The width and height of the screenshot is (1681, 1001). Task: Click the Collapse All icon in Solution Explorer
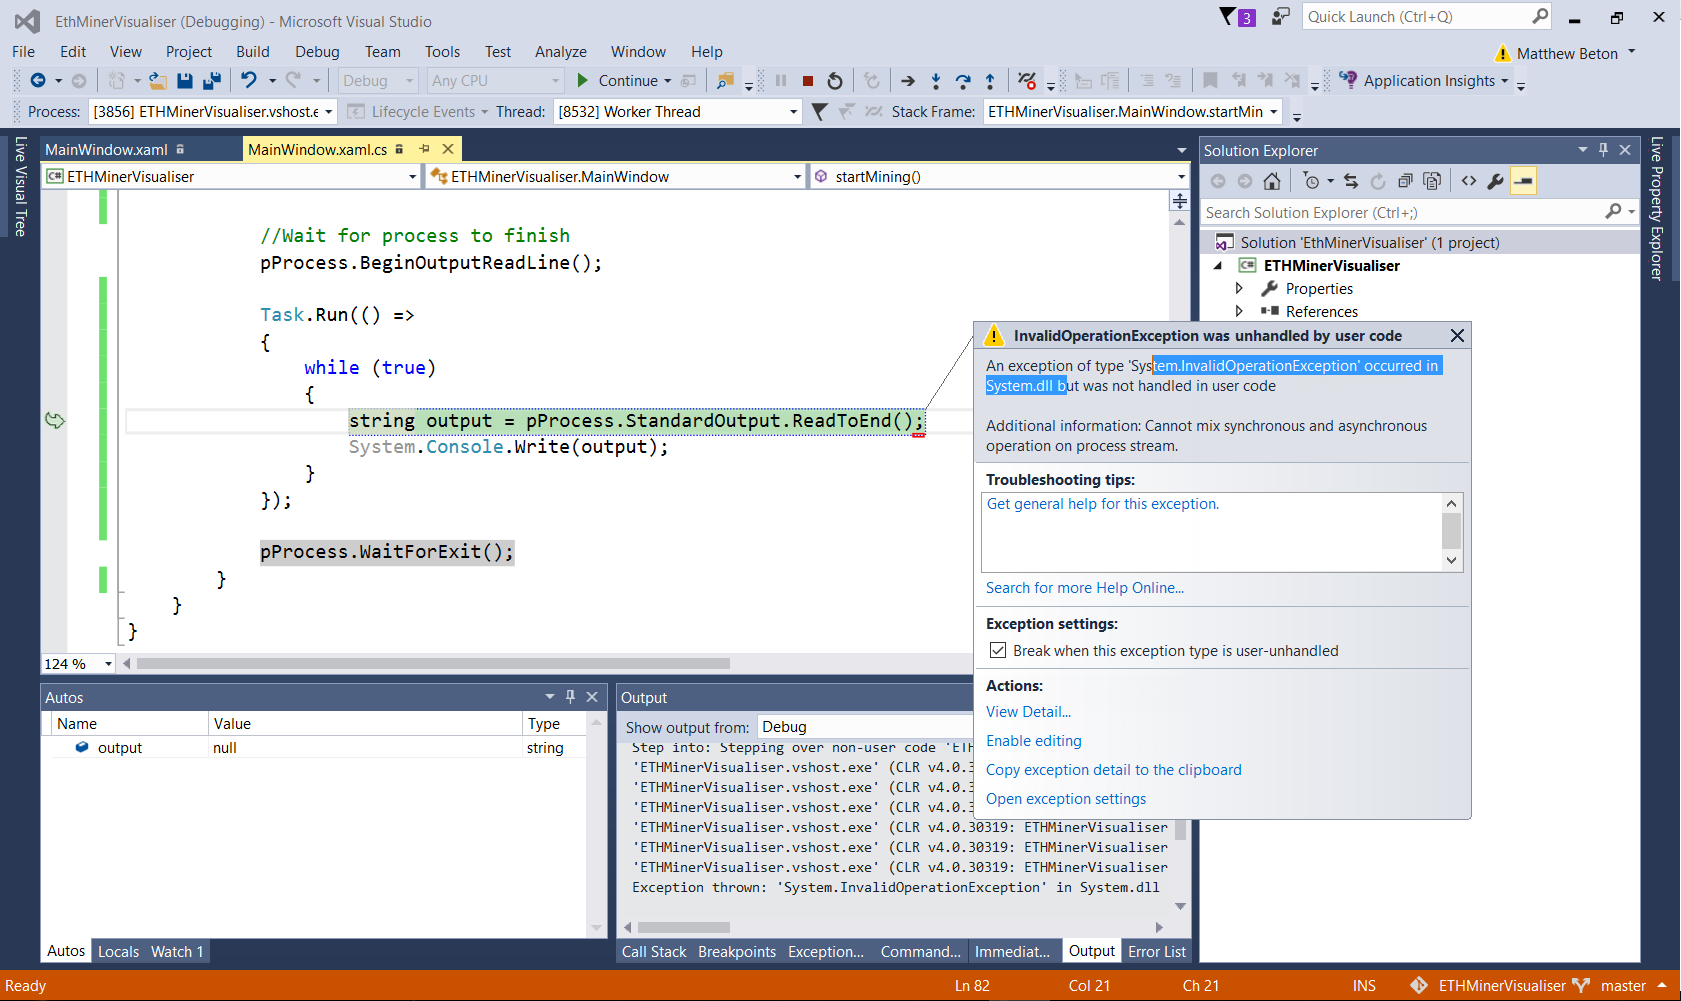coord(1405,181)
